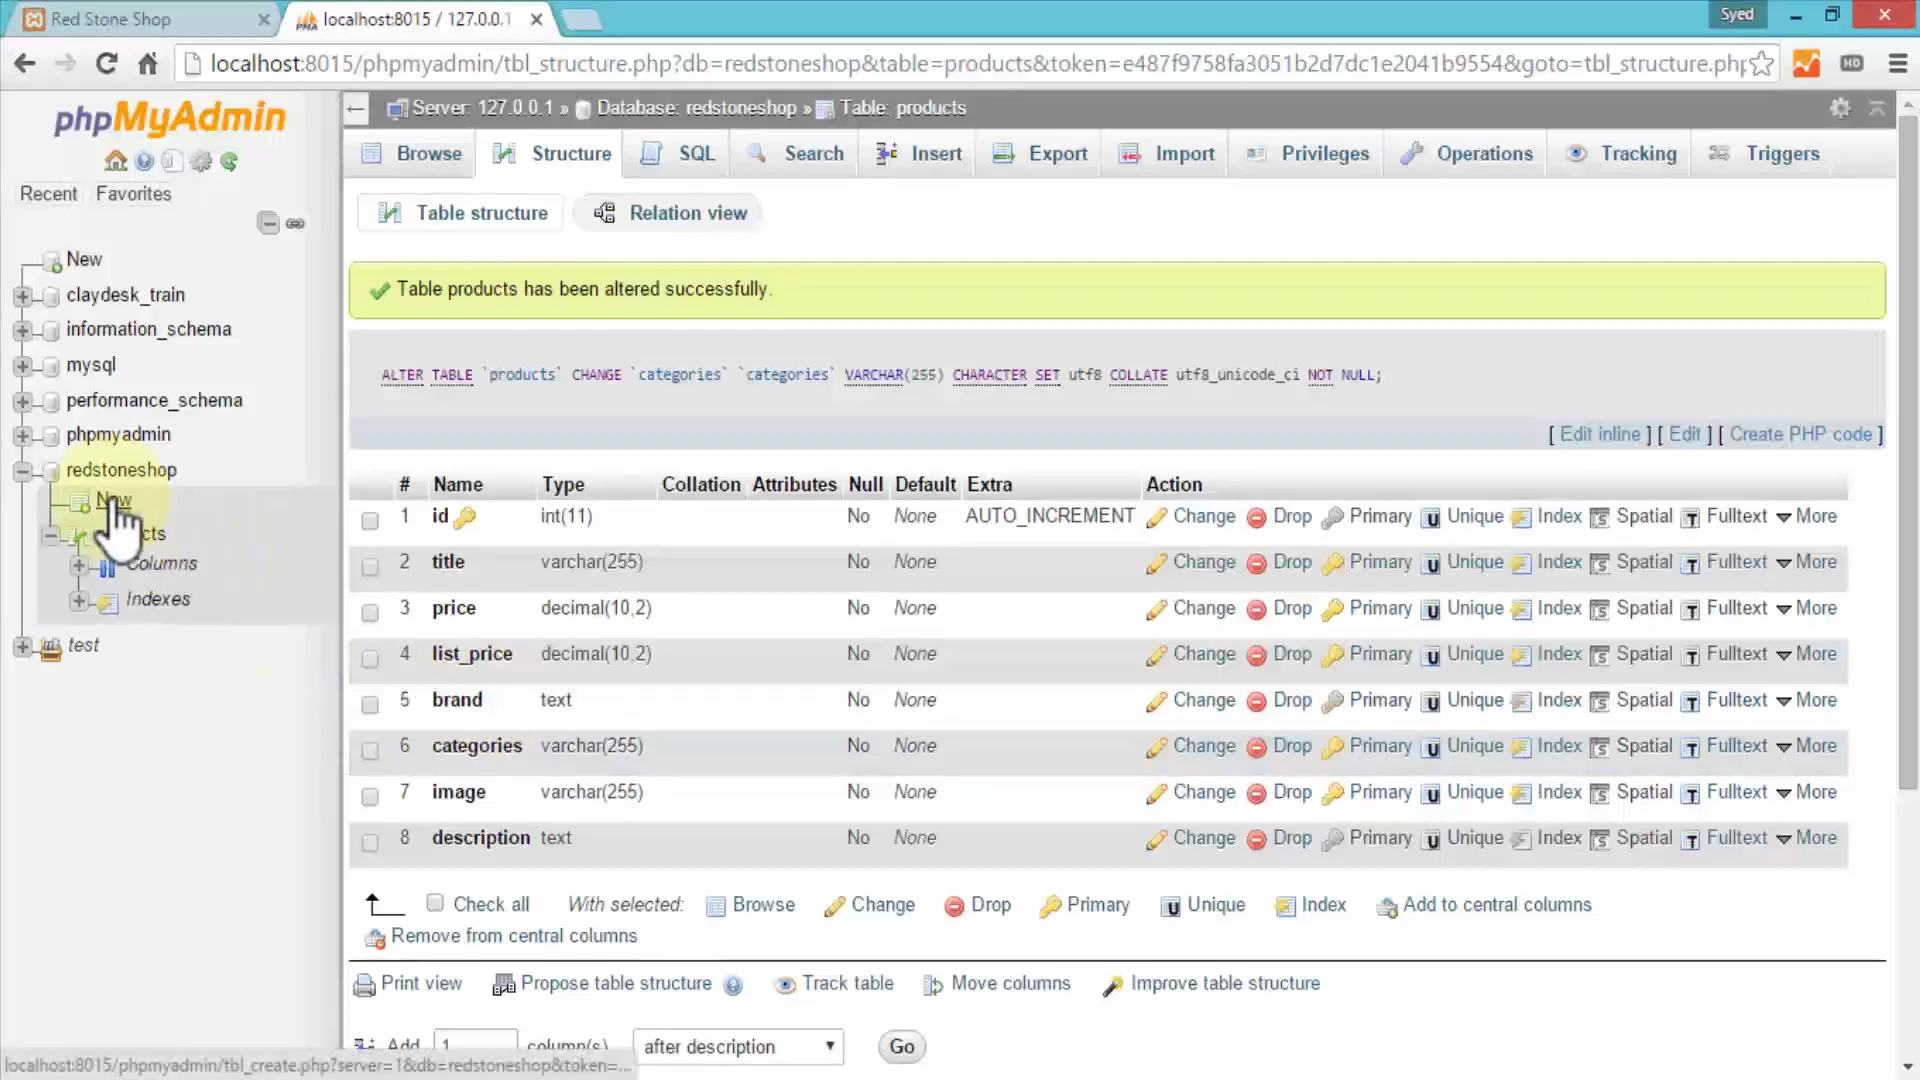Open the Privileges tab

tap(1306, 153)
